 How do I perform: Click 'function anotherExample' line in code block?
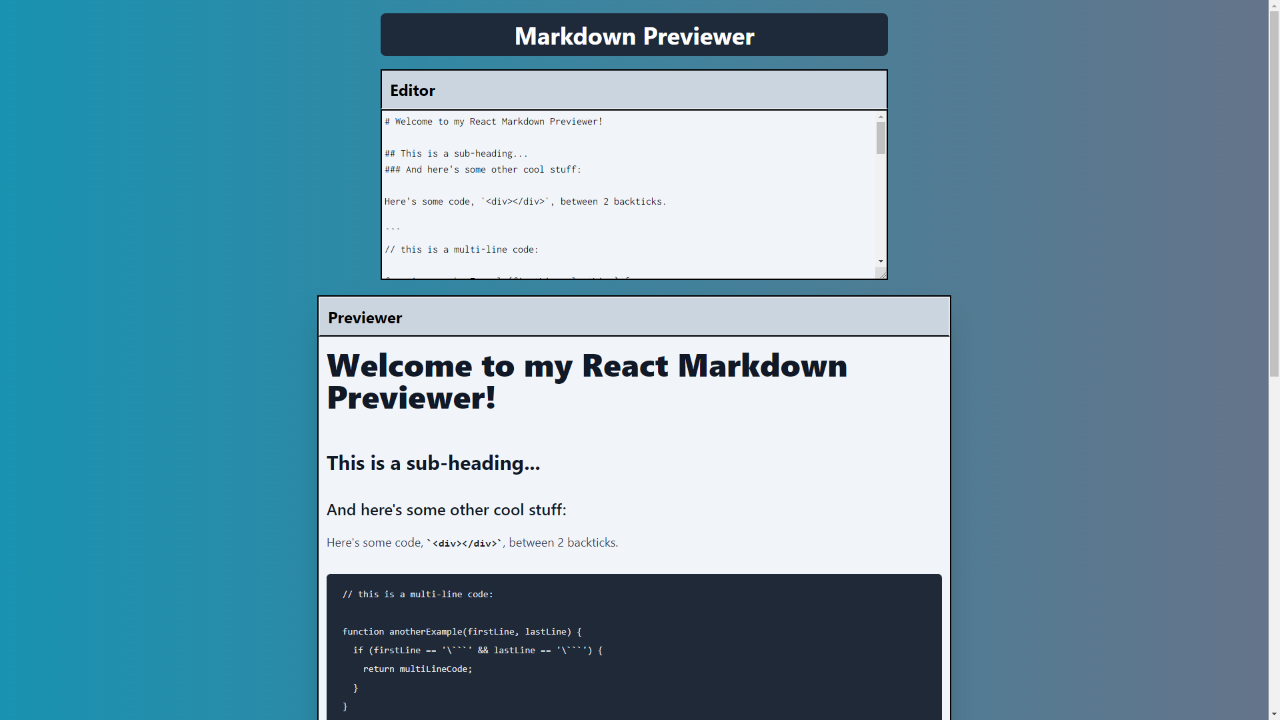462,632
